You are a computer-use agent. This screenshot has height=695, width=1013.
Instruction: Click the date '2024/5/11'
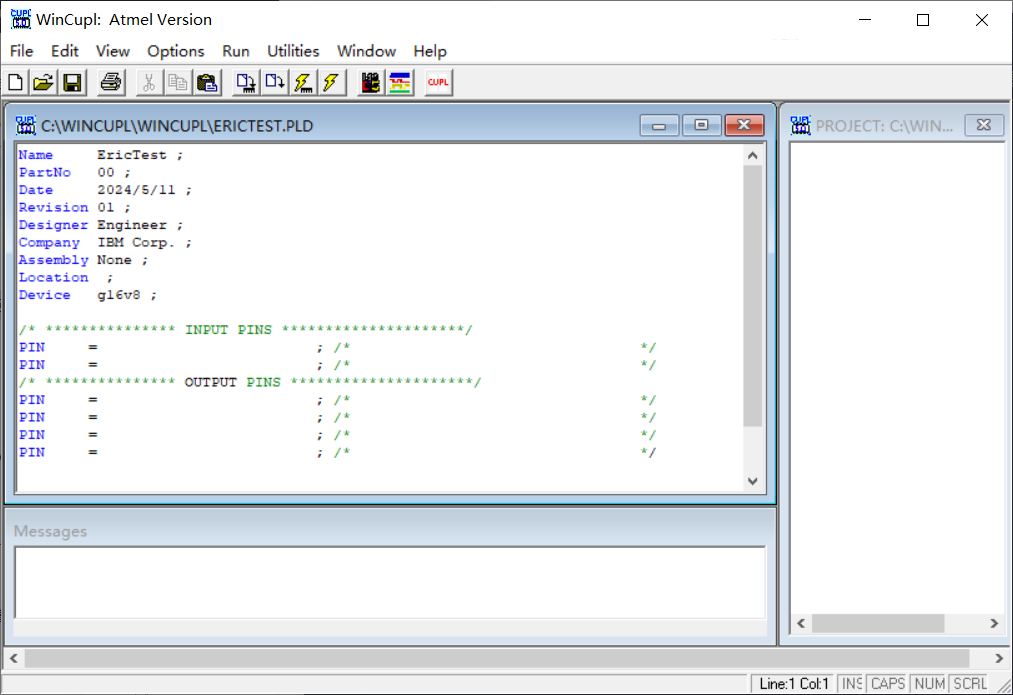pos(136,190)
